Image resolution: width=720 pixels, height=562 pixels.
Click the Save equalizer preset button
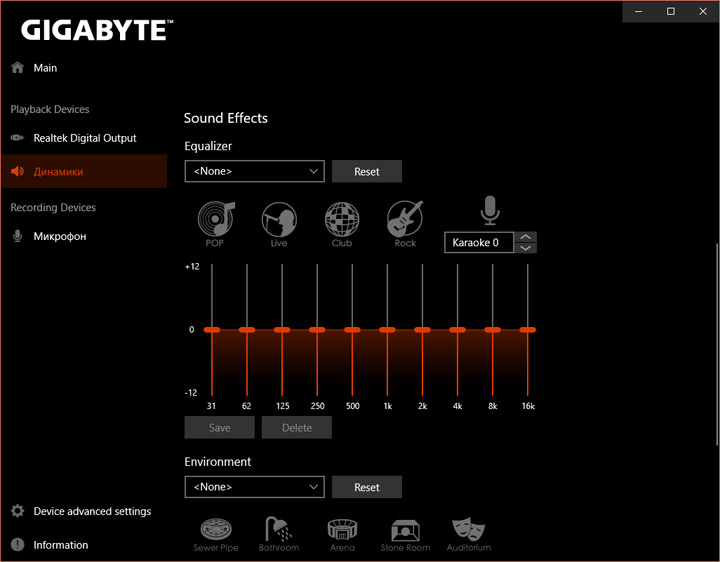pos(219,427)
